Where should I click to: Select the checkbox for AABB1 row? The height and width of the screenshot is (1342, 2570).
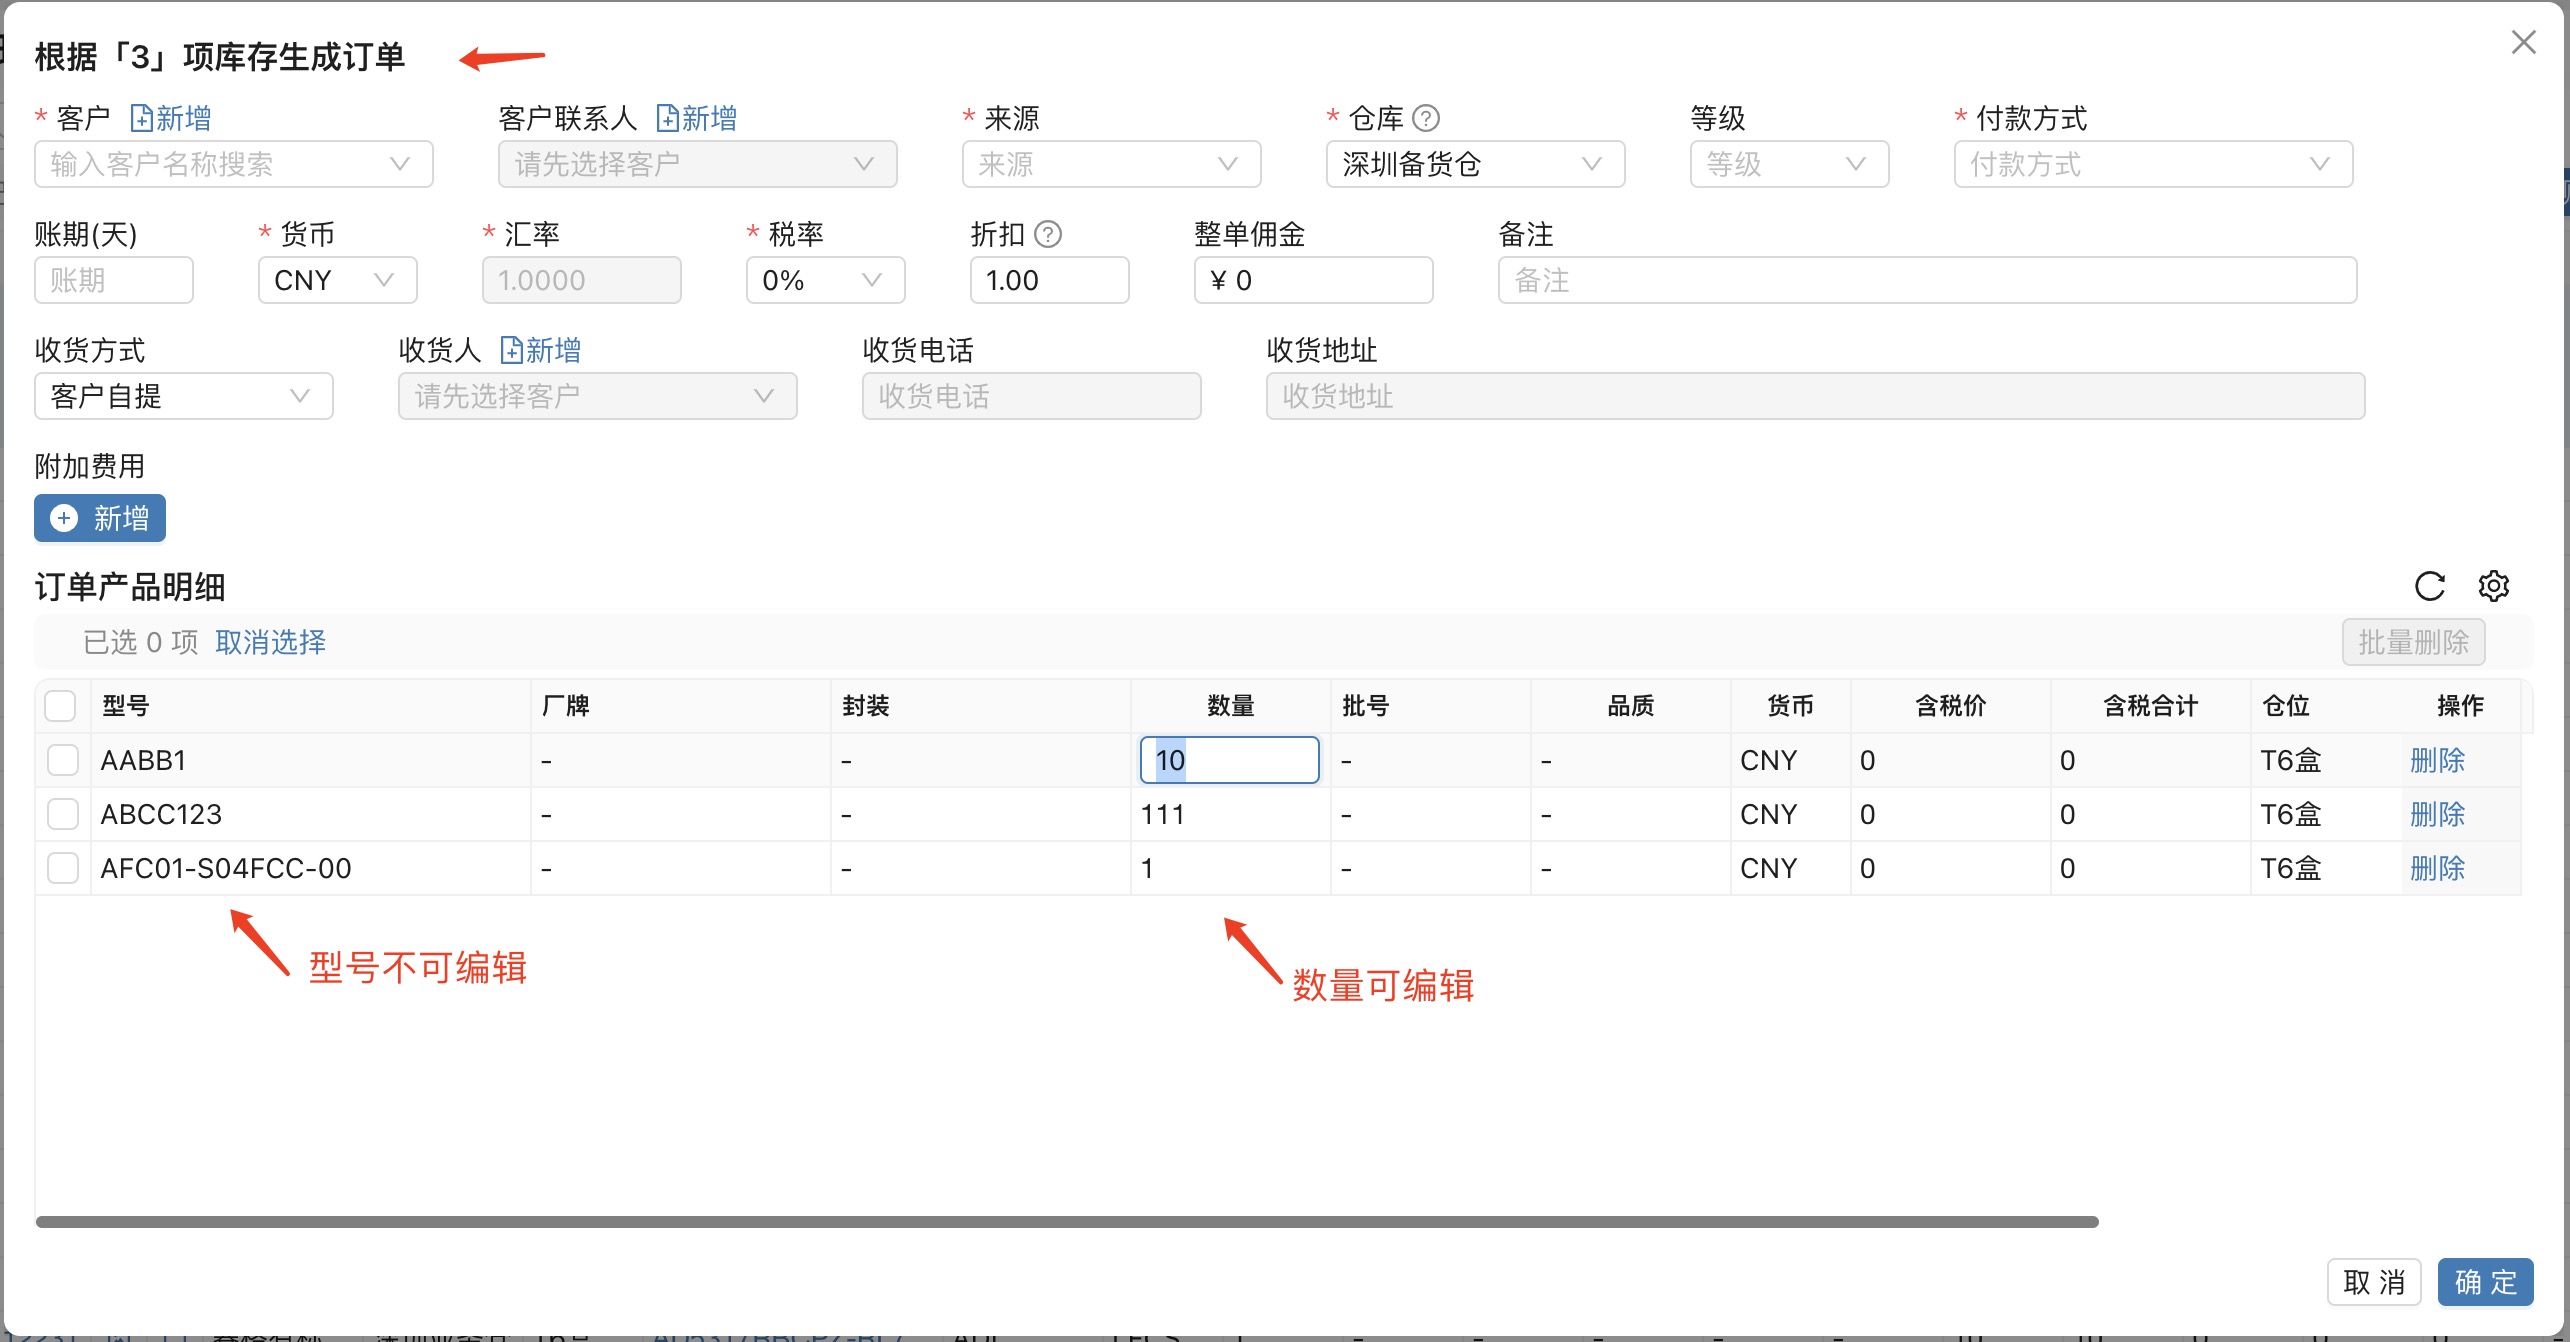coord(63,759)
